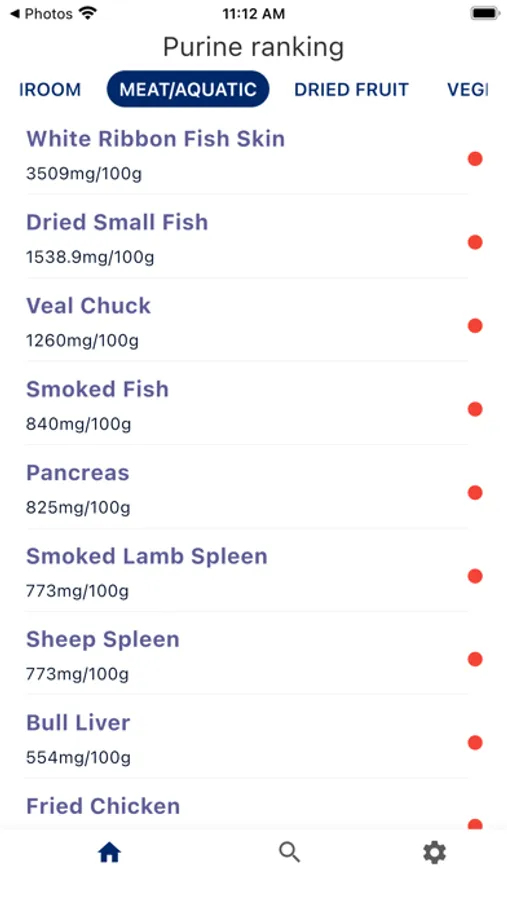This screenshot has height=900, width=507.
Task: Tap the Dried Small Fish title
Action: pyautogui.click(x=117, y=223)
